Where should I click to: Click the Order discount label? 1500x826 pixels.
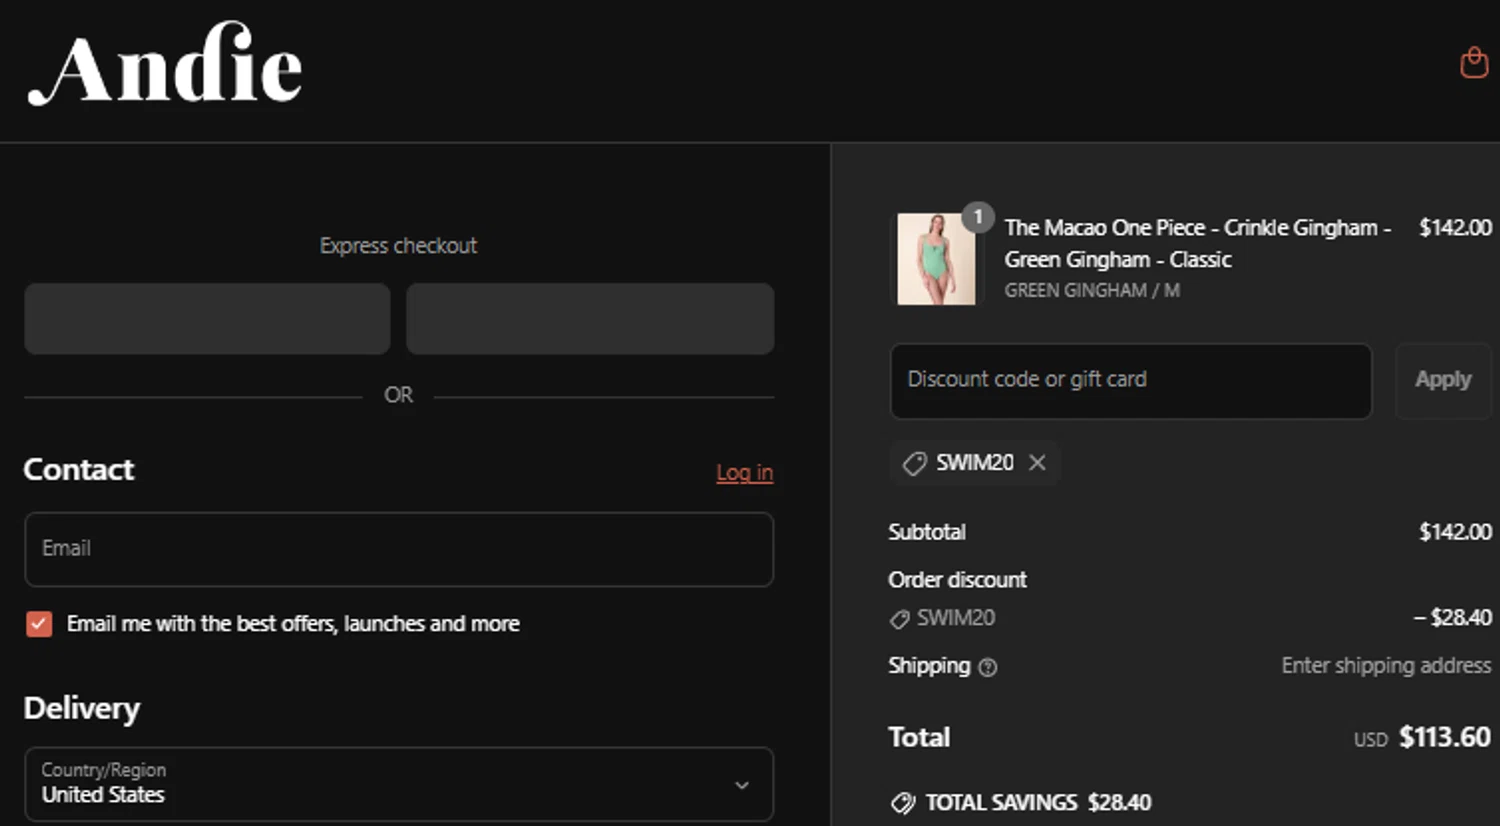957,580
